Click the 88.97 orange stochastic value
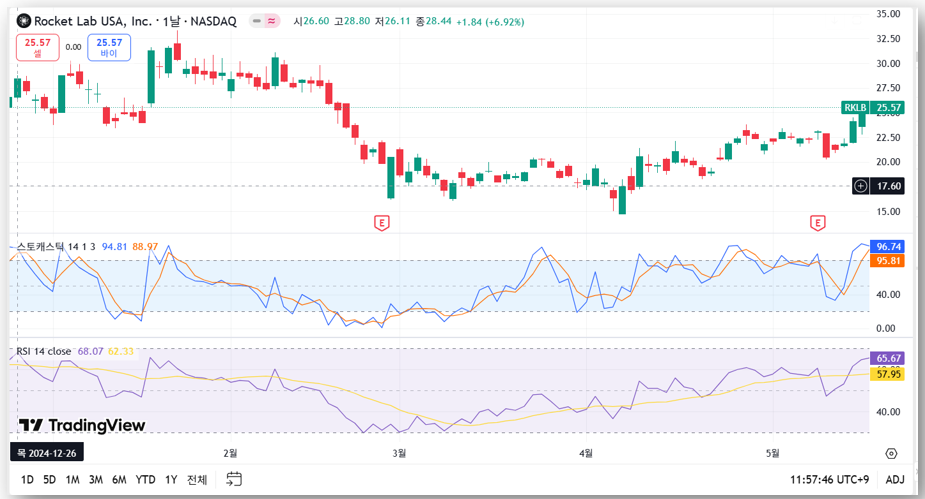 [x=145, y=247]
